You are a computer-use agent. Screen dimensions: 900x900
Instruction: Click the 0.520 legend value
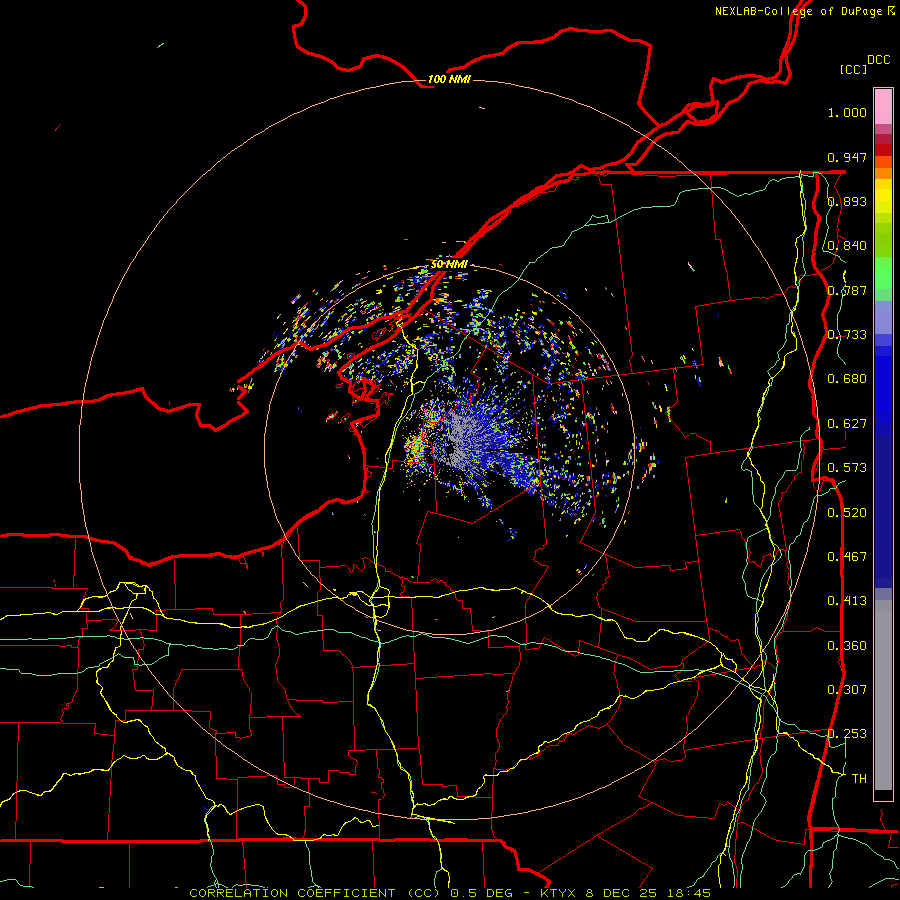click(x=847, y=513)
